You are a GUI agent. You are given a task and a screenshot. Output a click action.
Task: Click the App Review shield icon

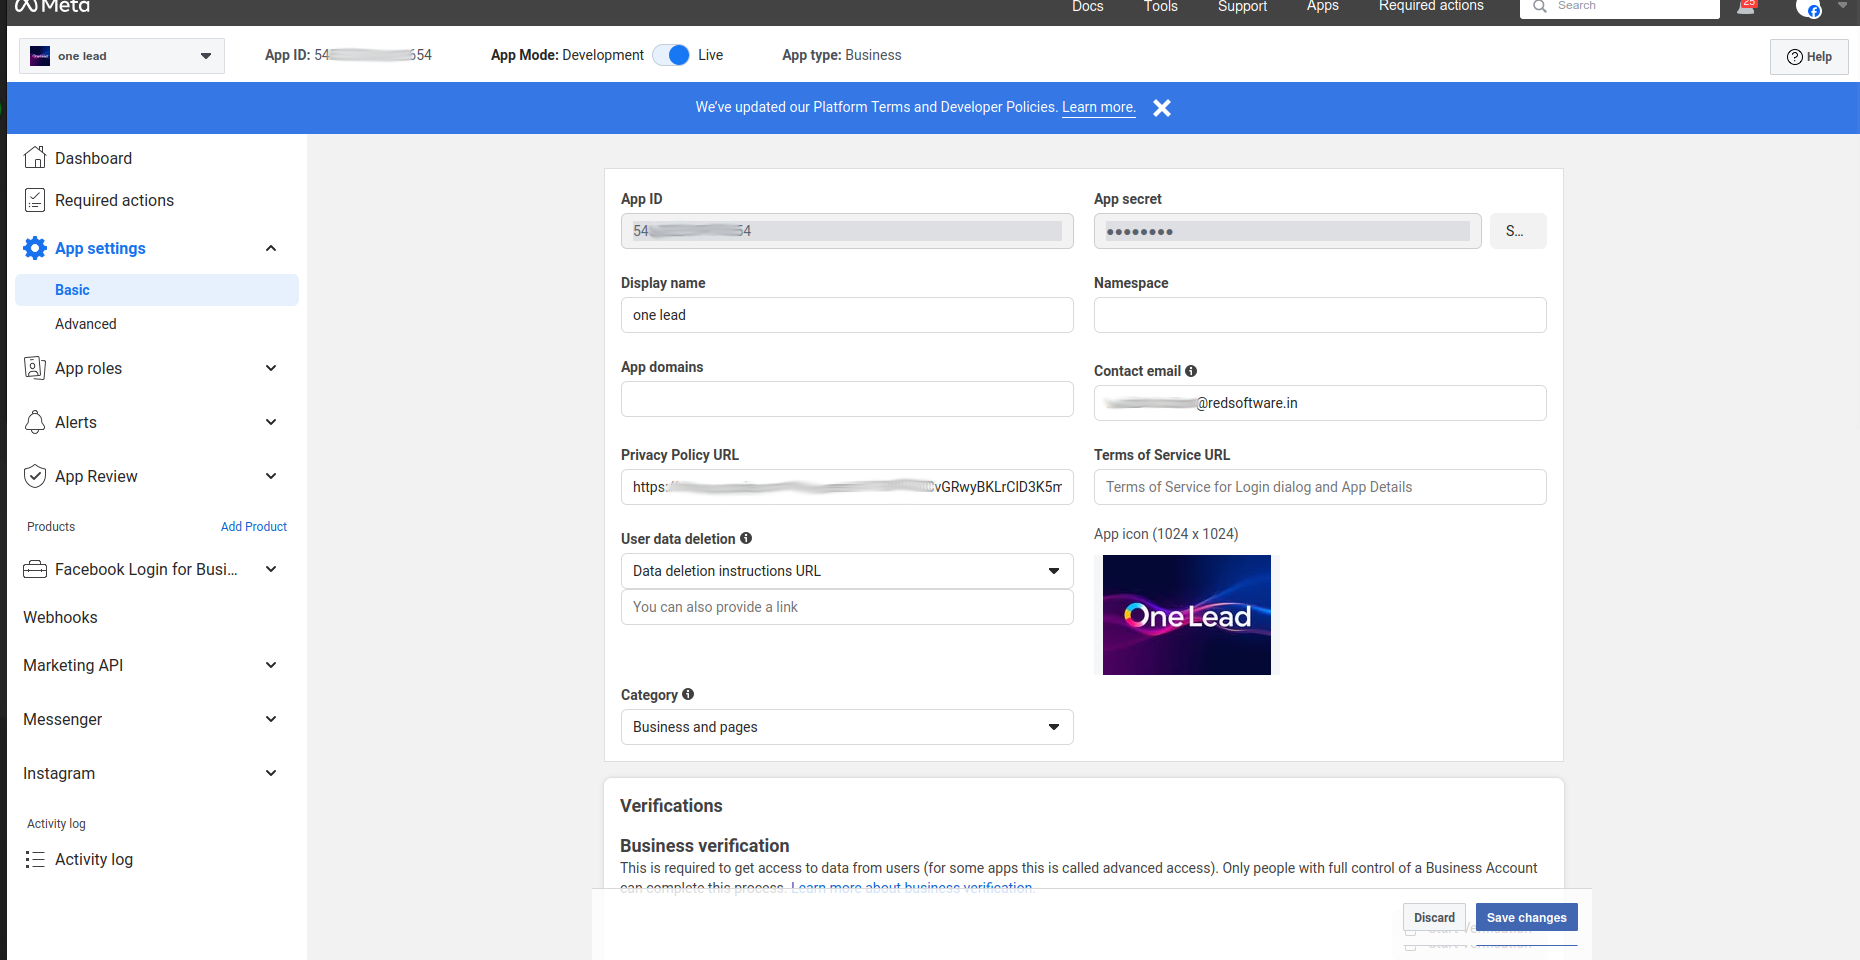coord(35,476)
